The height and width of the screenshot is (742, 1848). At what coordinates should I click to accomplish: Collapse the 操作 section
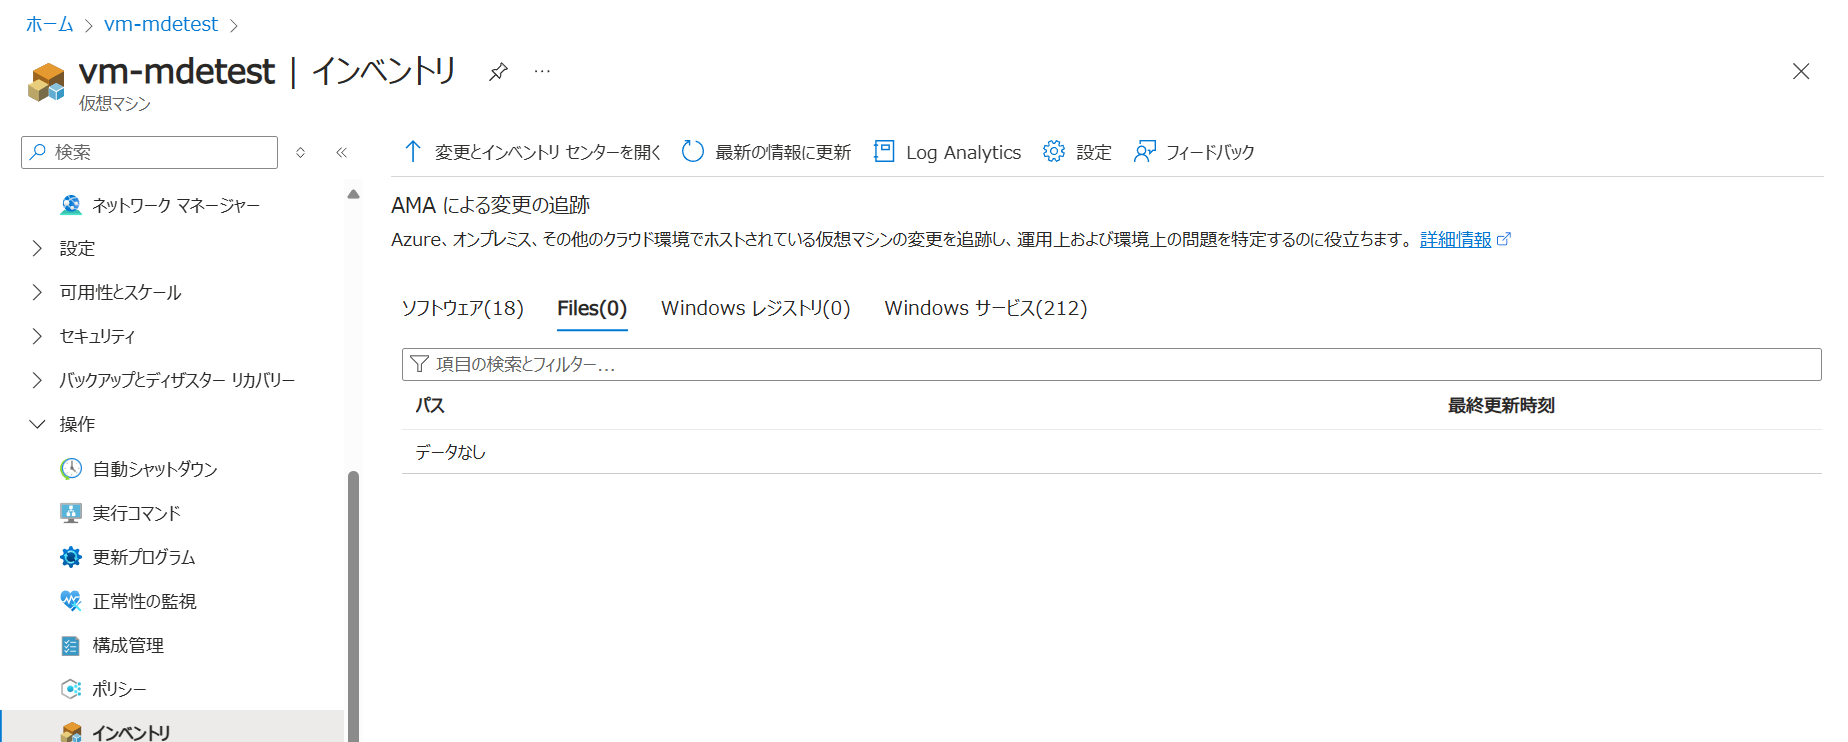[x=38, y=424]
